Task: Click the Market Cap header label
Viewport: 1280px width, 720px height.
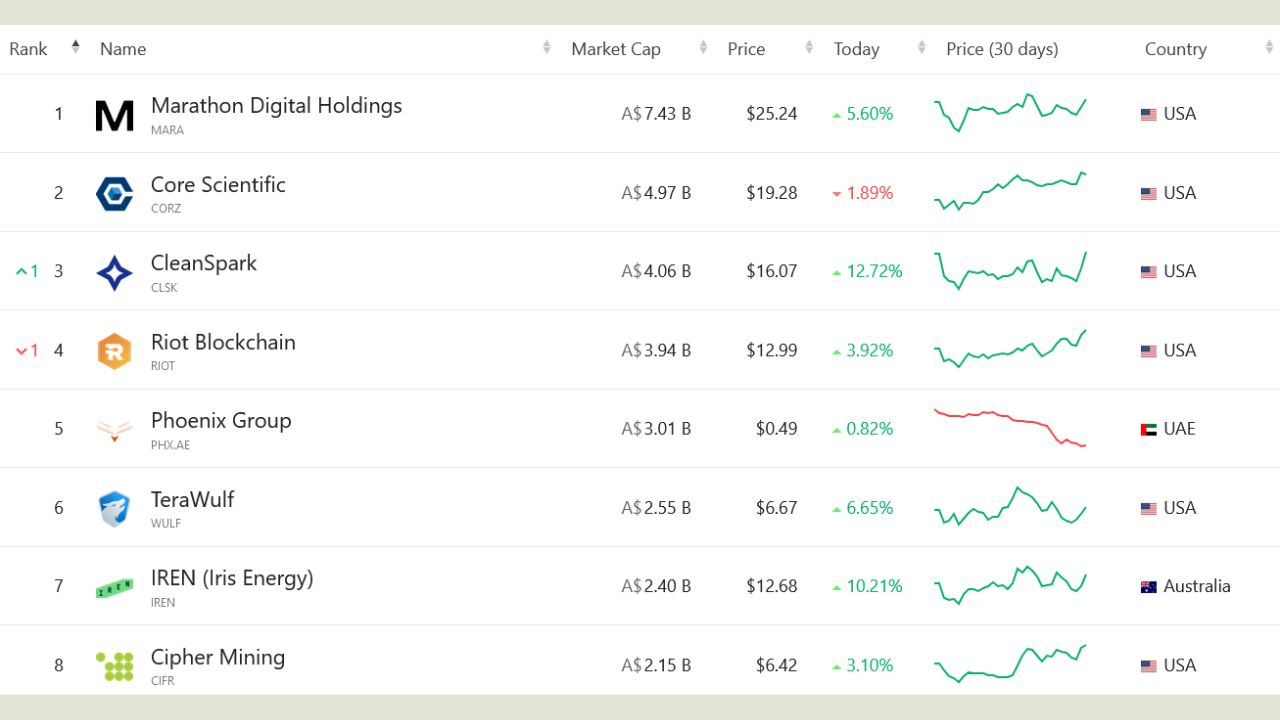Action: (616, 49)
